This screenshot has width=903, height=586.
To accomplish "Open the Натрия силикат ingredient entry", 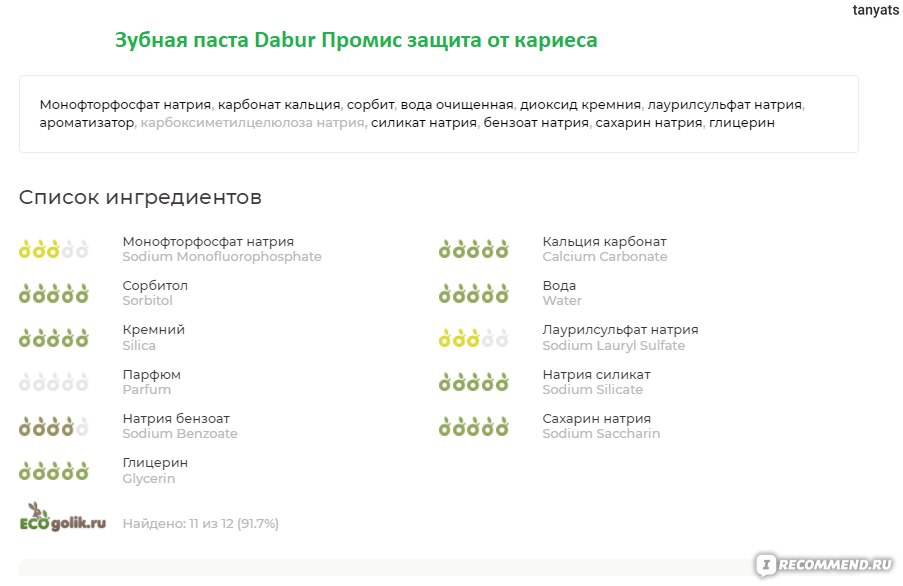I will tap(596, 375).
